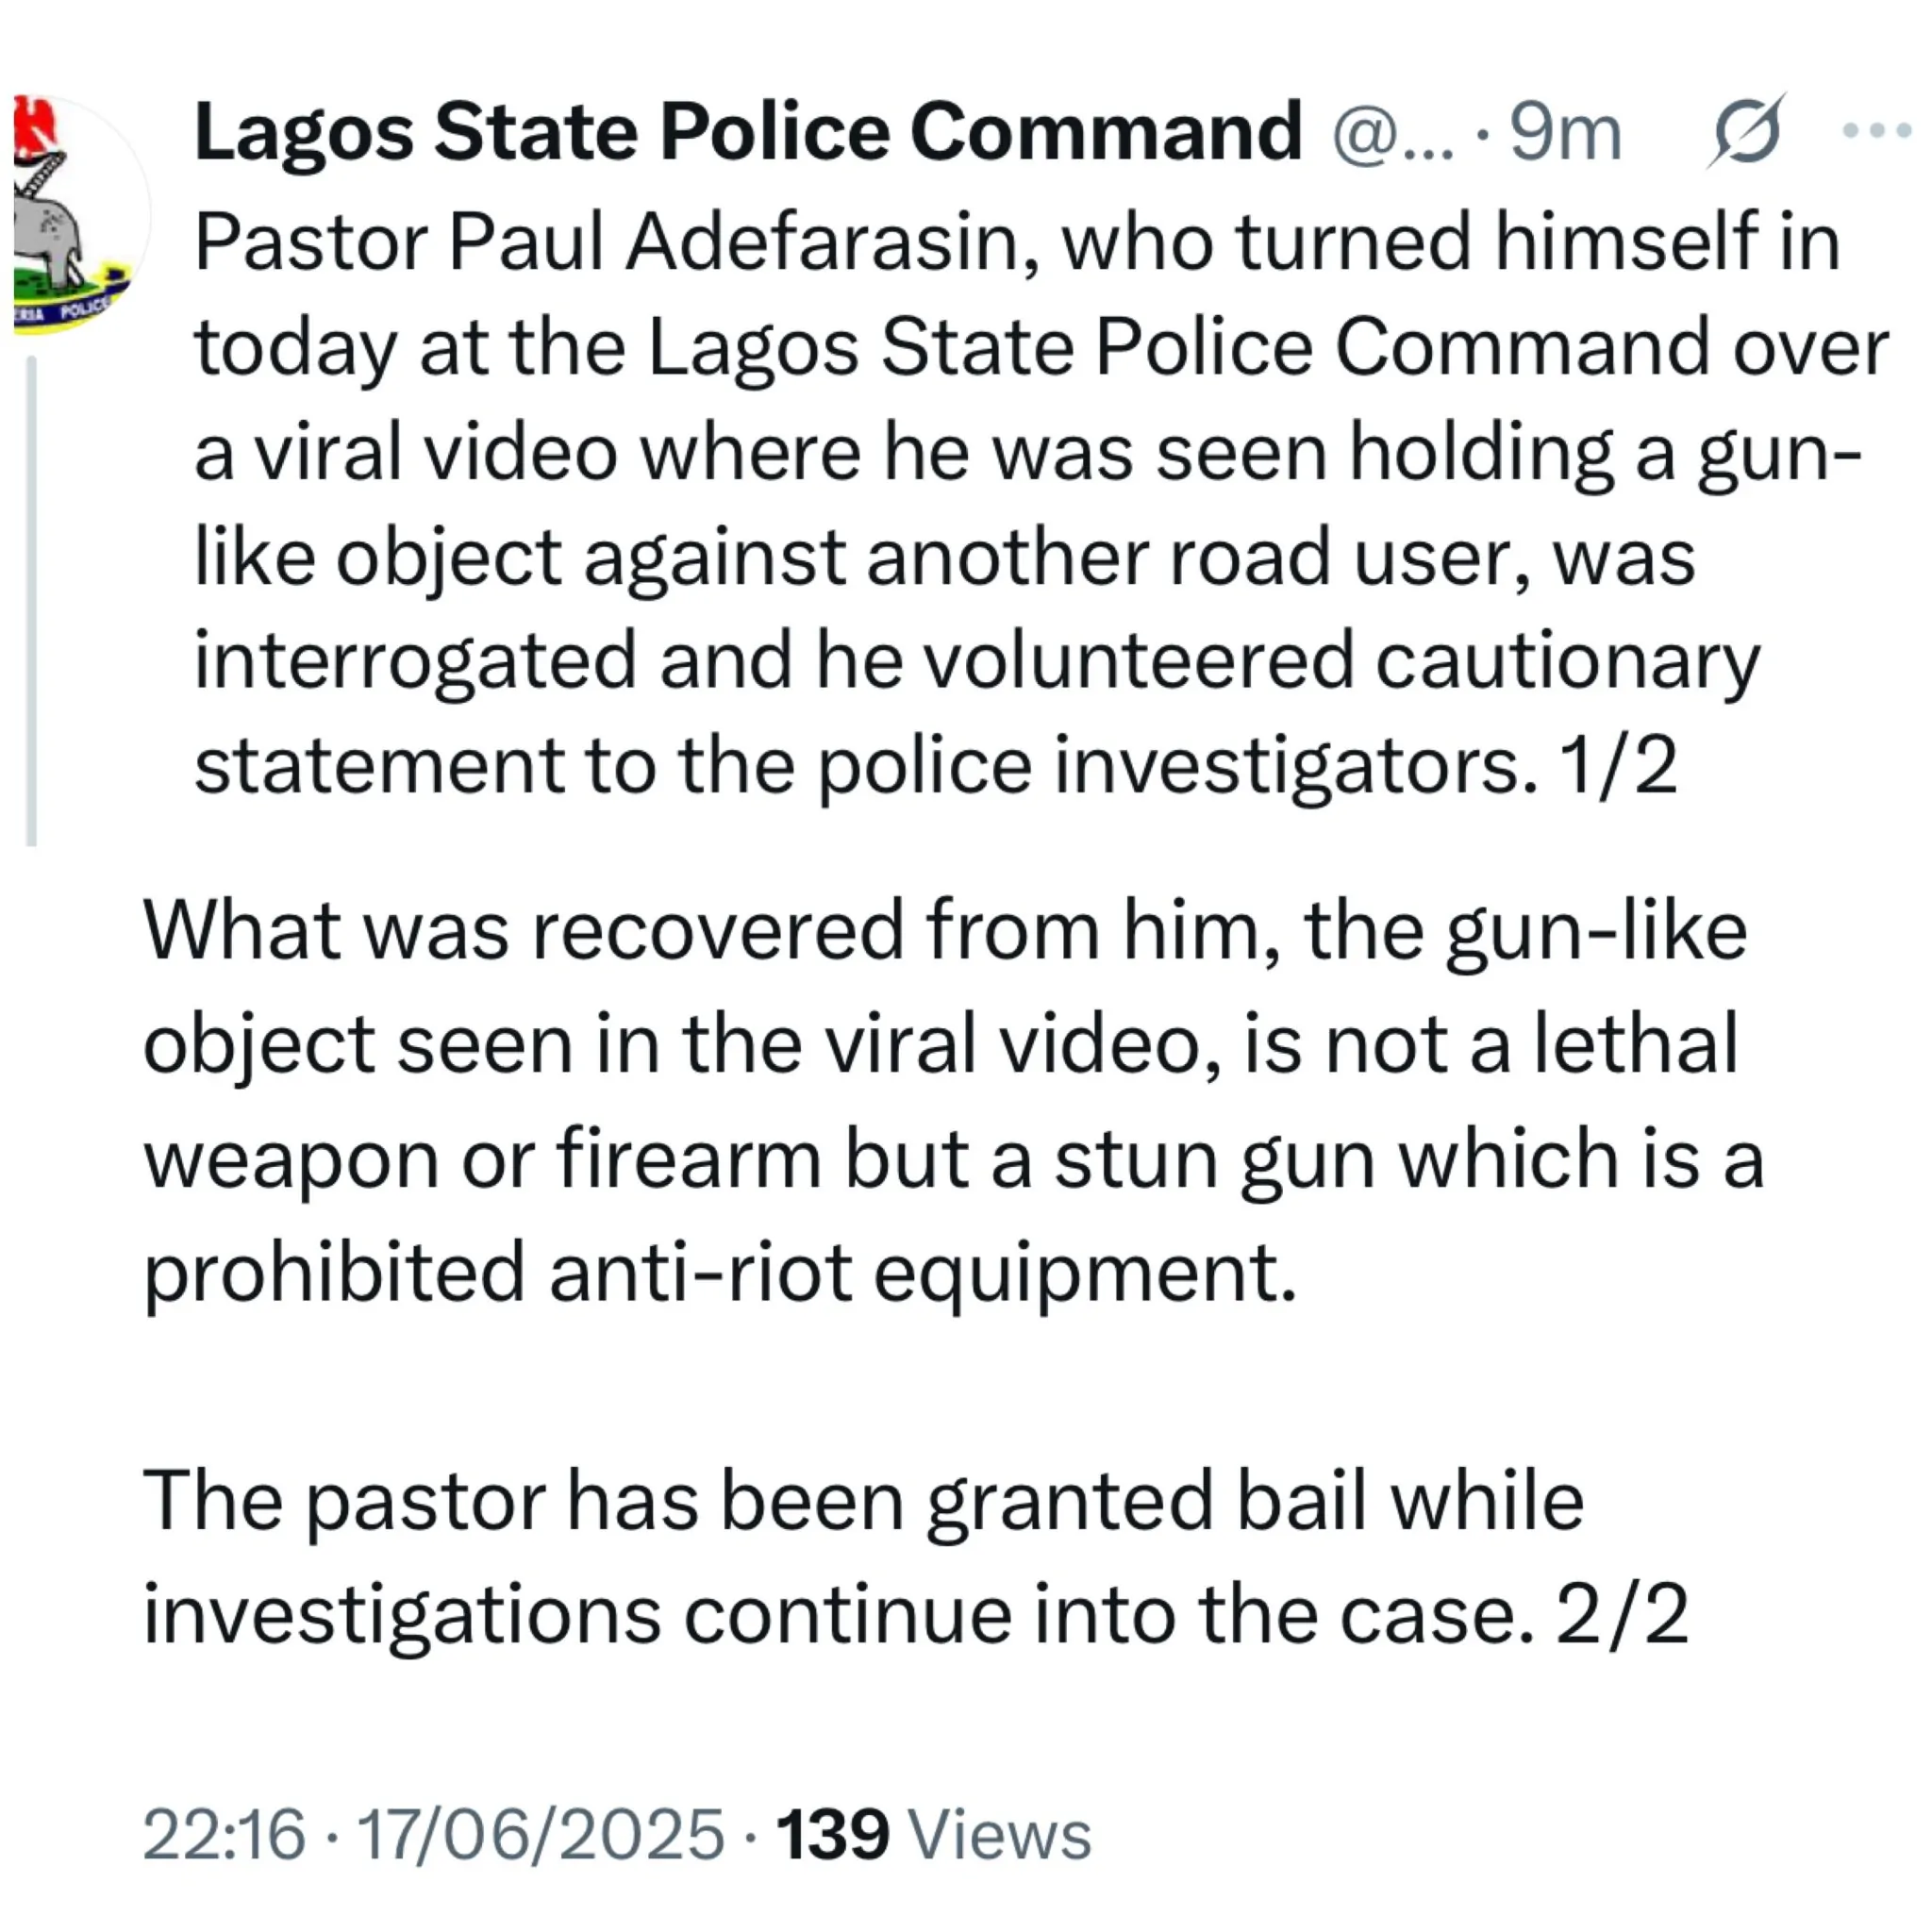Image resolution: width=1932 pixels, height=1932 pixels.
Task: Click the 139 view count number
Action: tap(832, 1835)
